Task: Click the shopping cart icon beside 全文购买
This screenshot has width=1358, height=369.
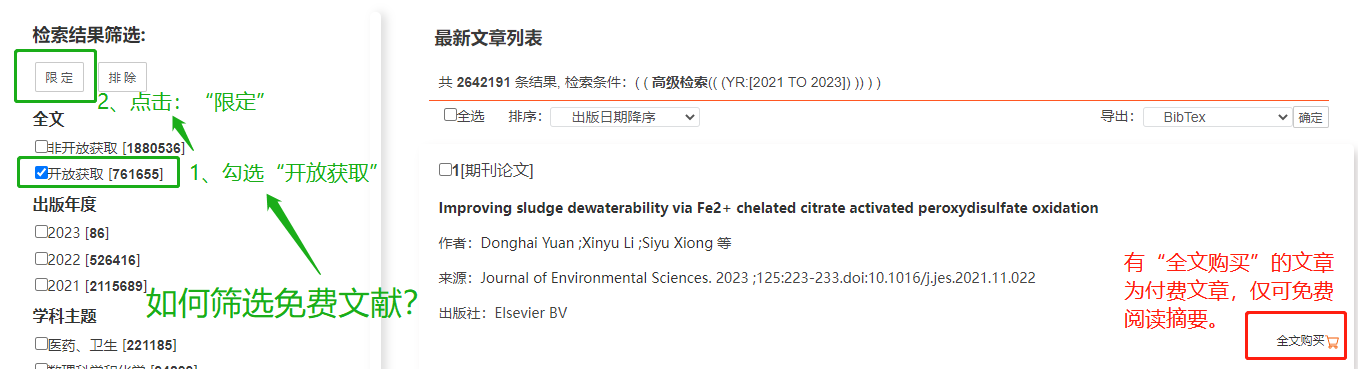Action: (1332, 342)
